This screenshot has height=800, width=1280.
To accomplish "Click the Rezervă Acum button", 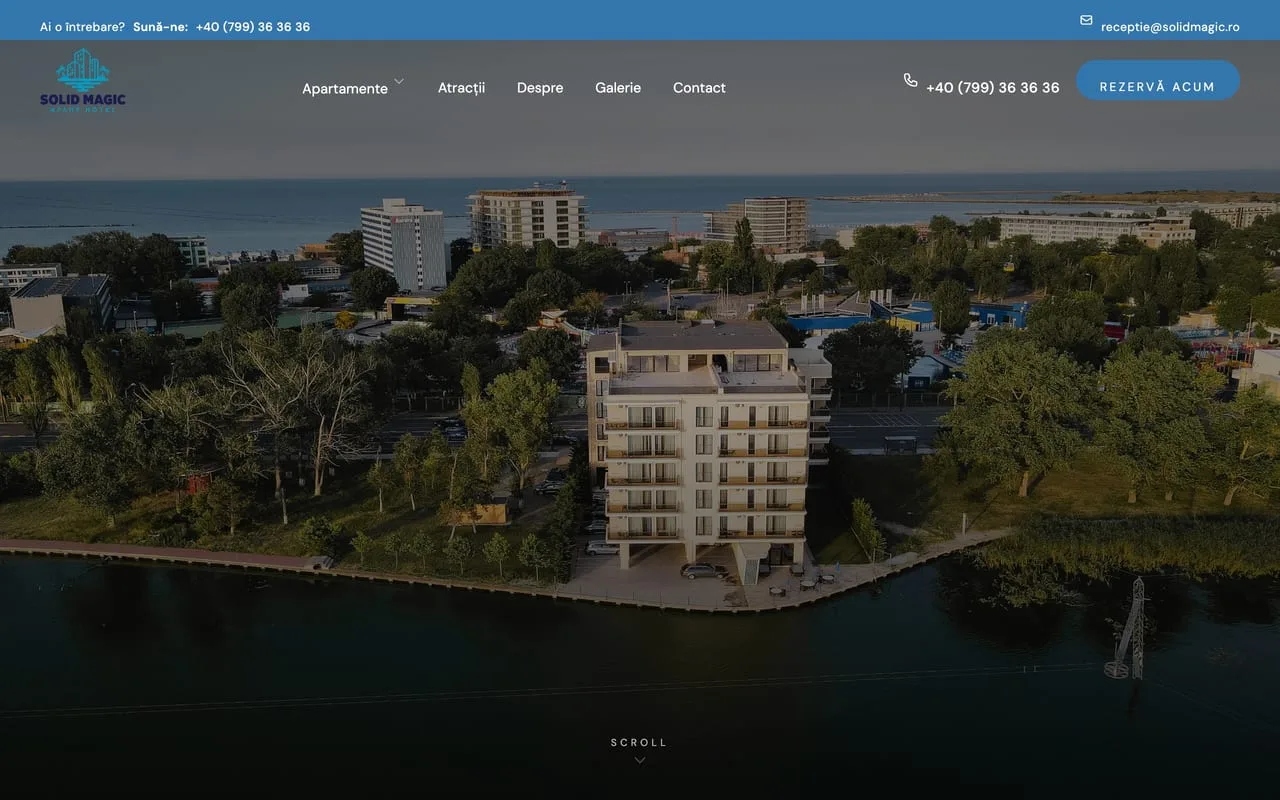I will (1158, 80).
